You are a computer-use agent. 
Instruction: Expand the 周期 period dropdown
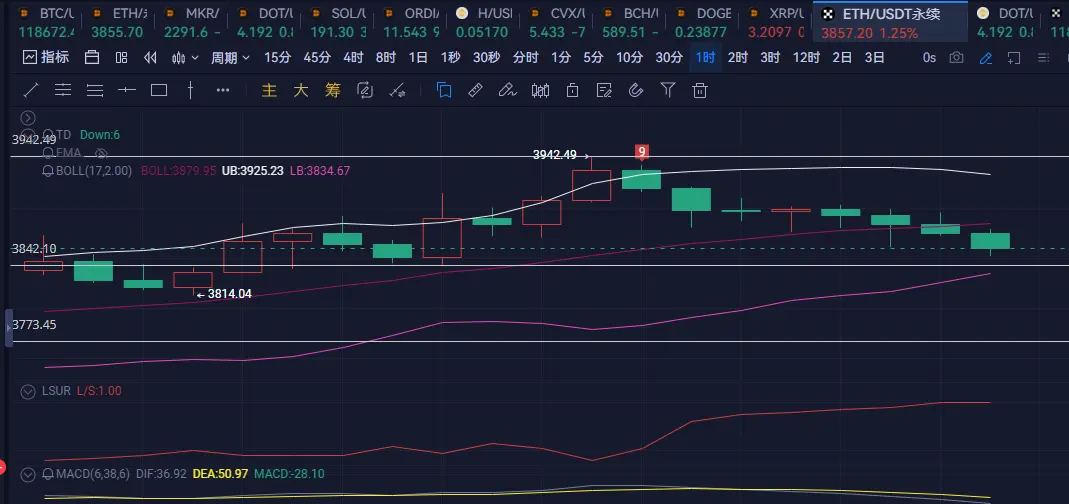230,58
